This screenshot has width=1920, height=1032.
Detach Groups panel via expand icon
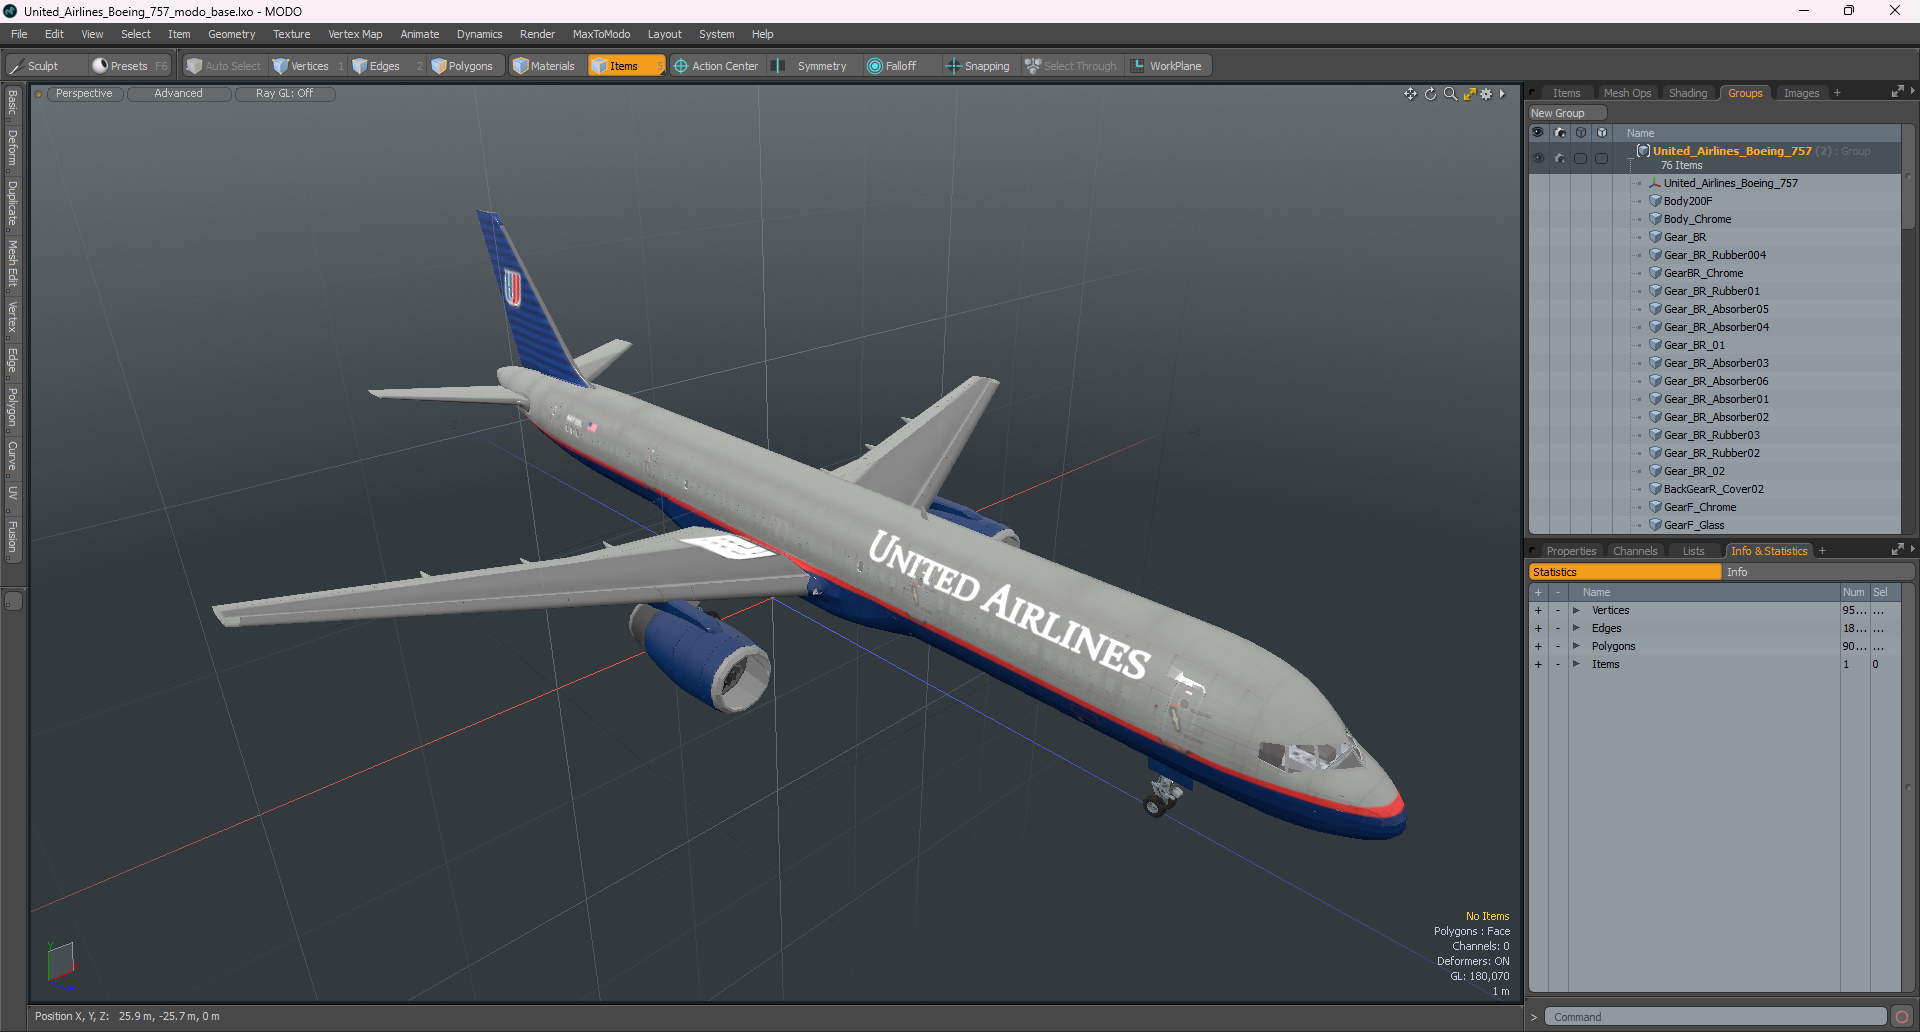tap(1897, 92)
